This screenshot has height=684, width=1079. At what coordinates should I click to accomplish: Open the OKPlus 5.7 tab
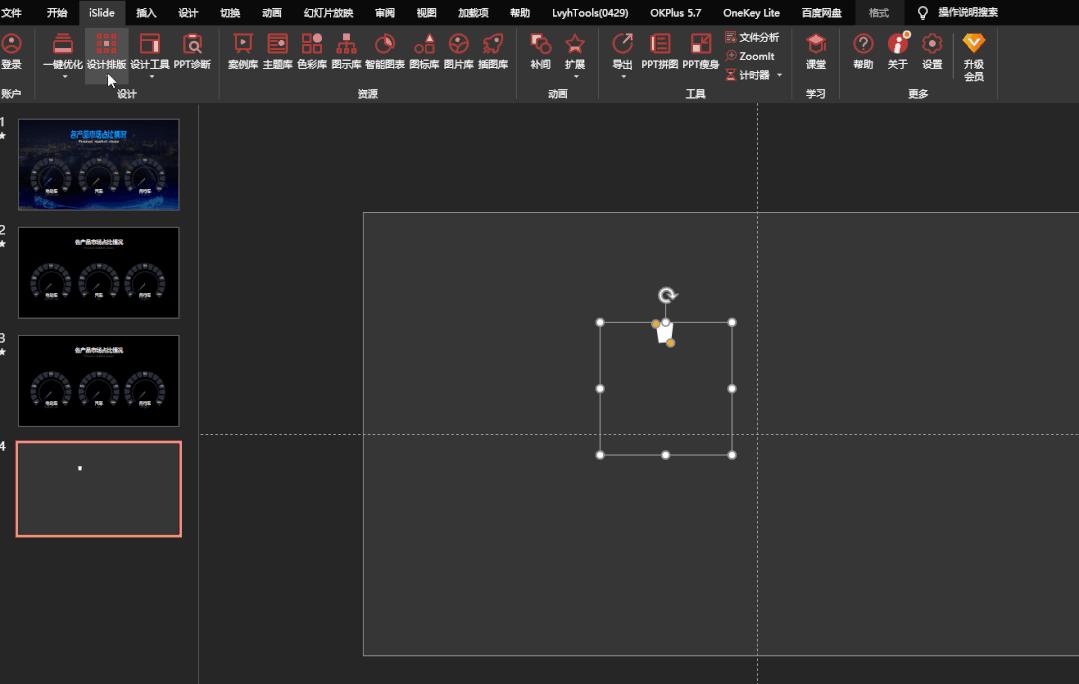click(675, 13)
